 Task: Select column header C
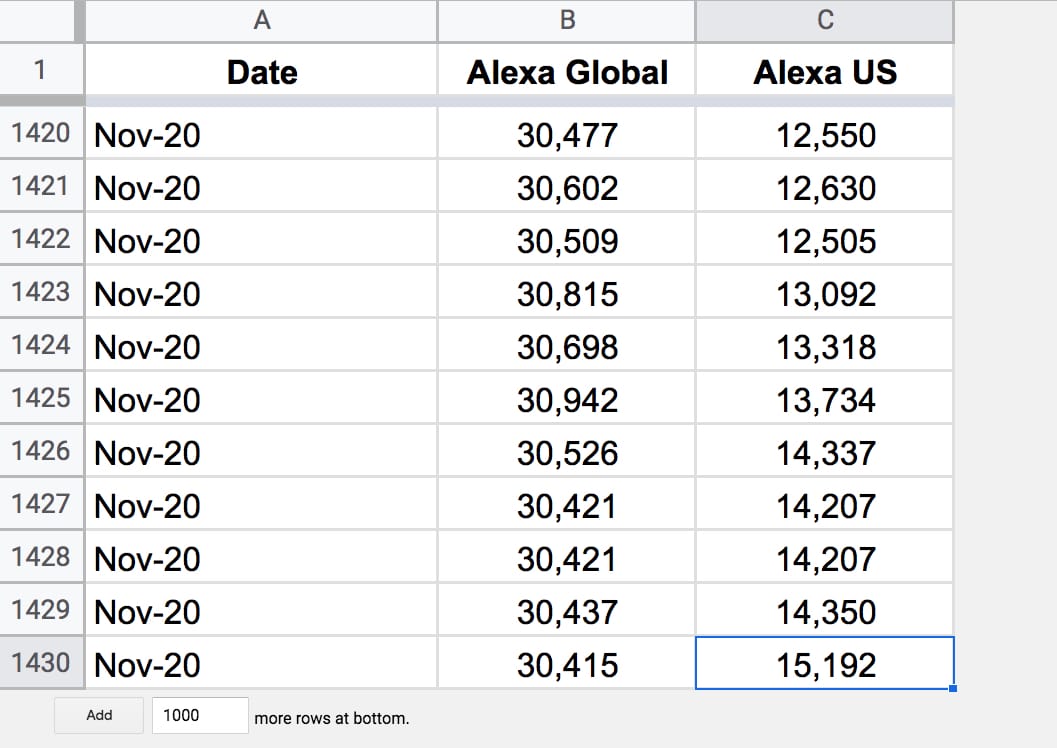click(824, 21)
